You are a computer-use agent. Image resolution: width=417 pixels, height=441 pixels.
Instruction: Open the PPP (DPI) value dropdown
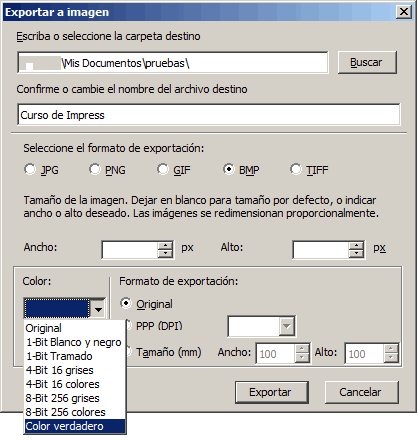click(287, 326)
